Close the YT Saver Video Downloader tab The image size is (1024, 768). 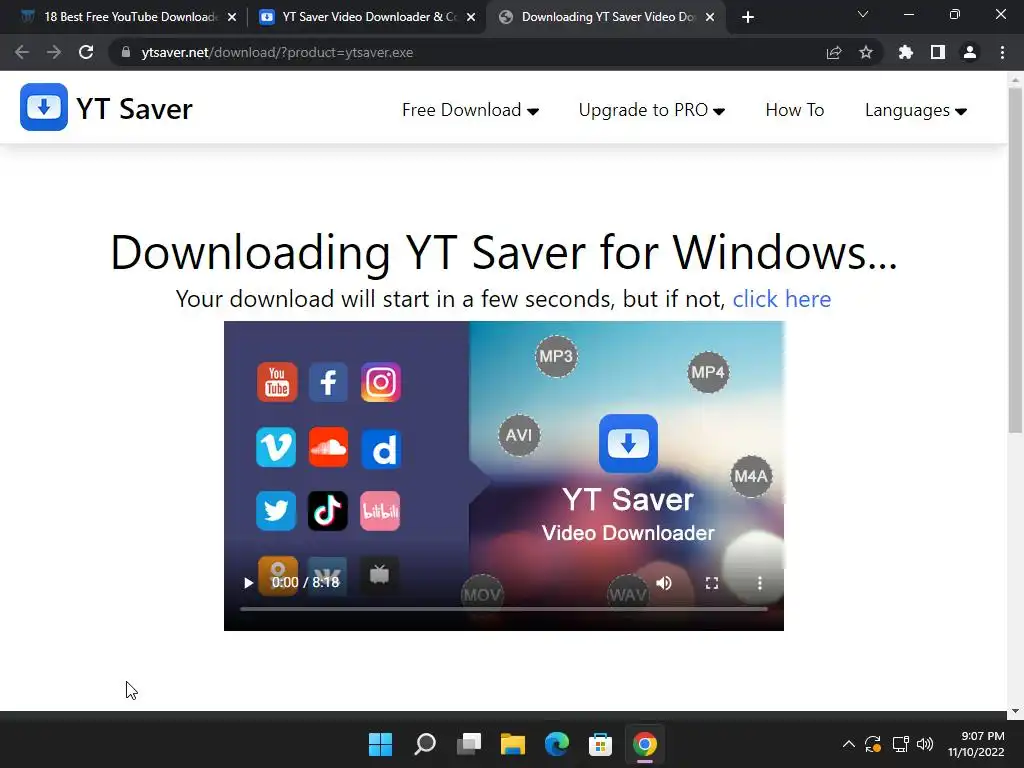coord(471,17)
